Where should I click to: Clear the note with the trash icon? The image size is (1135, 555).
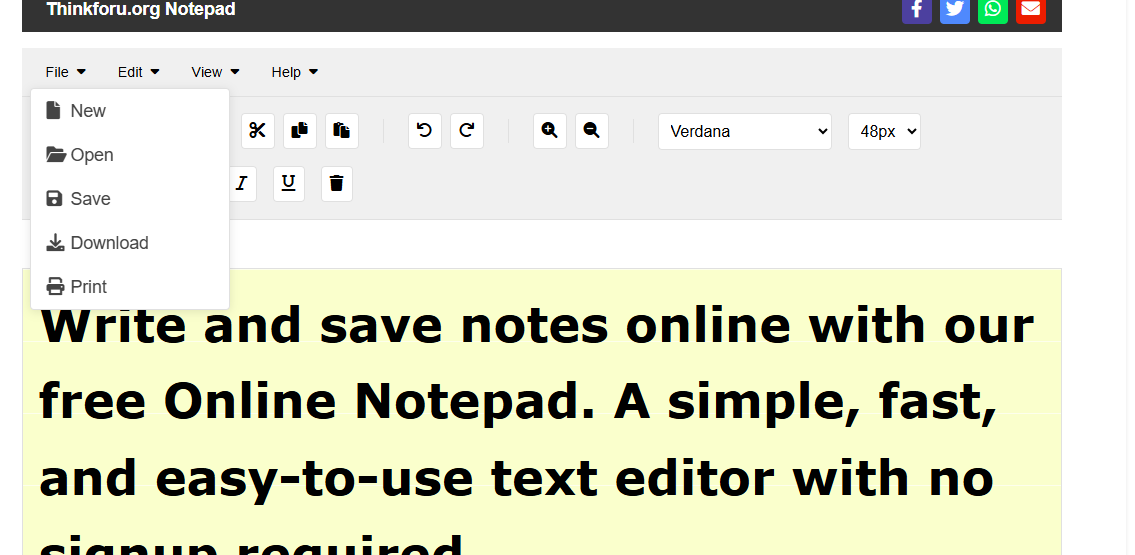pyautogui.click(x=337, y=184)
